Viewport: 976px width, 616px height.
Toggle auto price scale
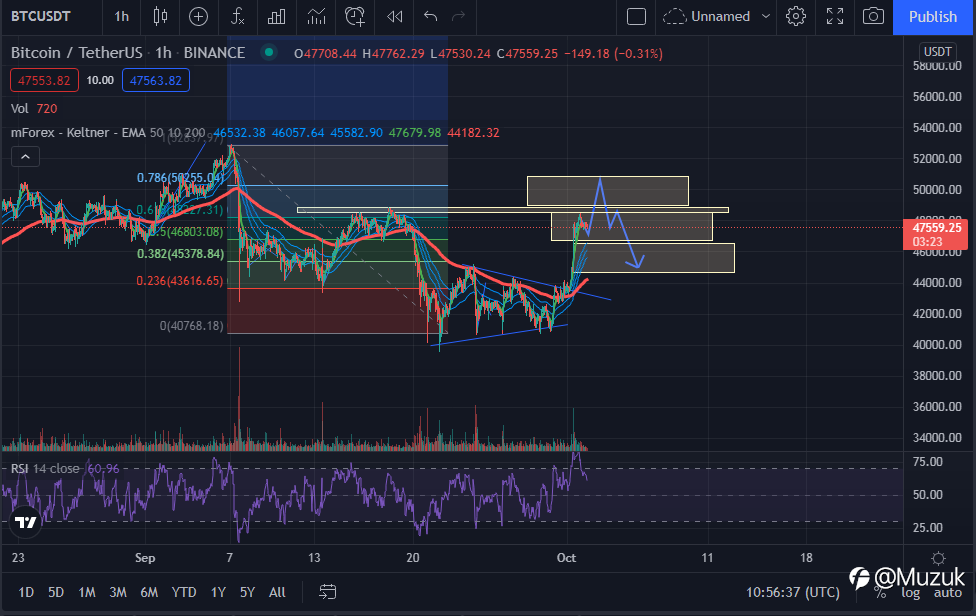tap(947, 593)
